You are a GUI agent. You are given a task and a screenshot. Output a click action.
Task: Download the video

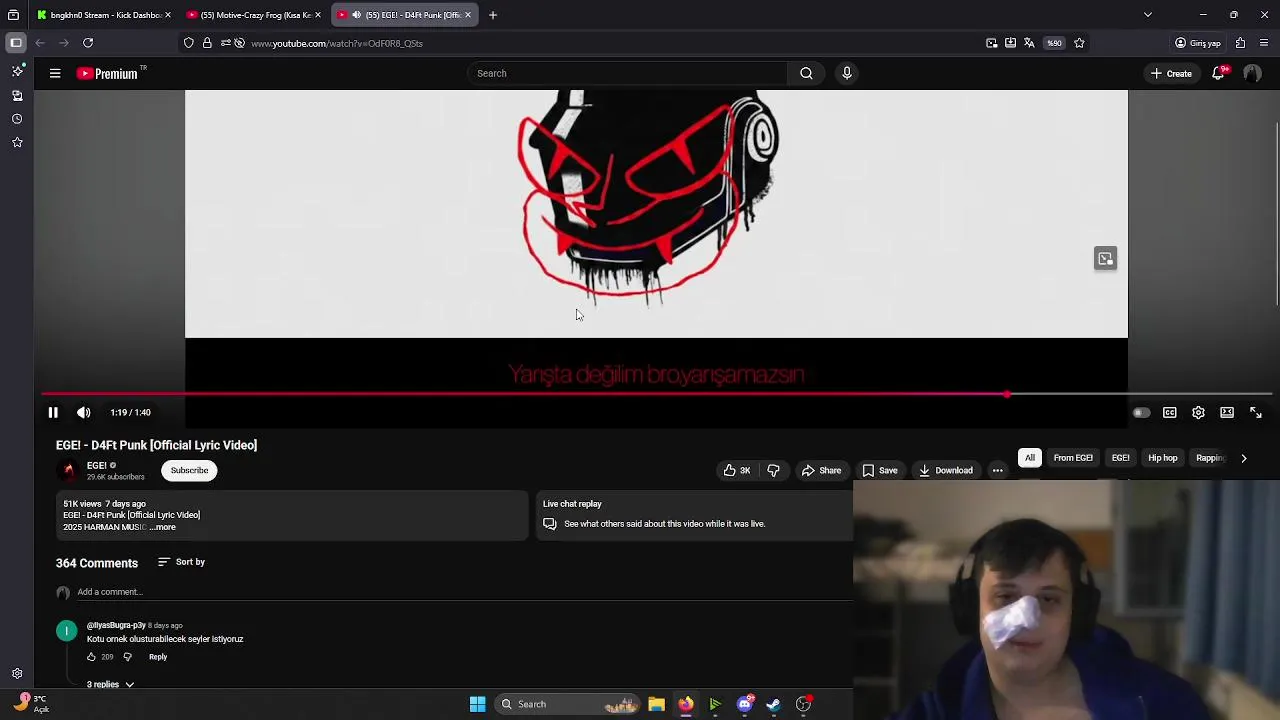click(946, 470)
